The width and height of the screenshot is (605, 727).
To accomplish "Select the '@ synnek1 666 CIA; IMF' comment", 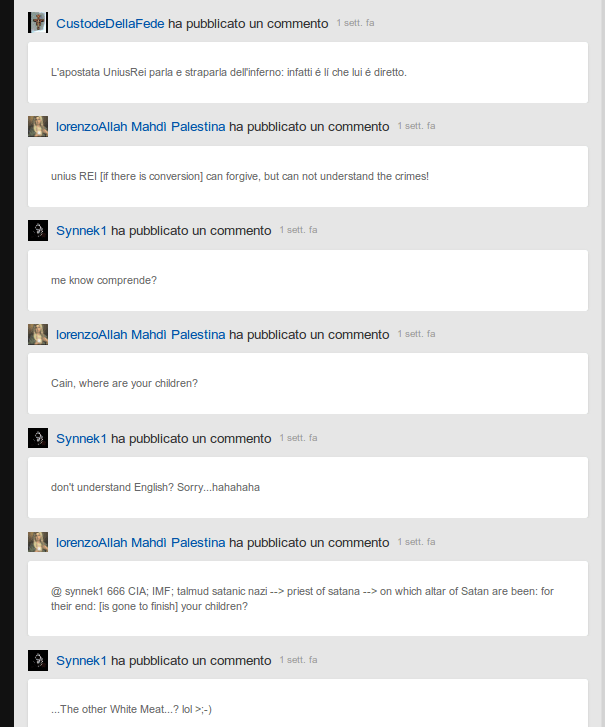I will [x=302, y=598].
